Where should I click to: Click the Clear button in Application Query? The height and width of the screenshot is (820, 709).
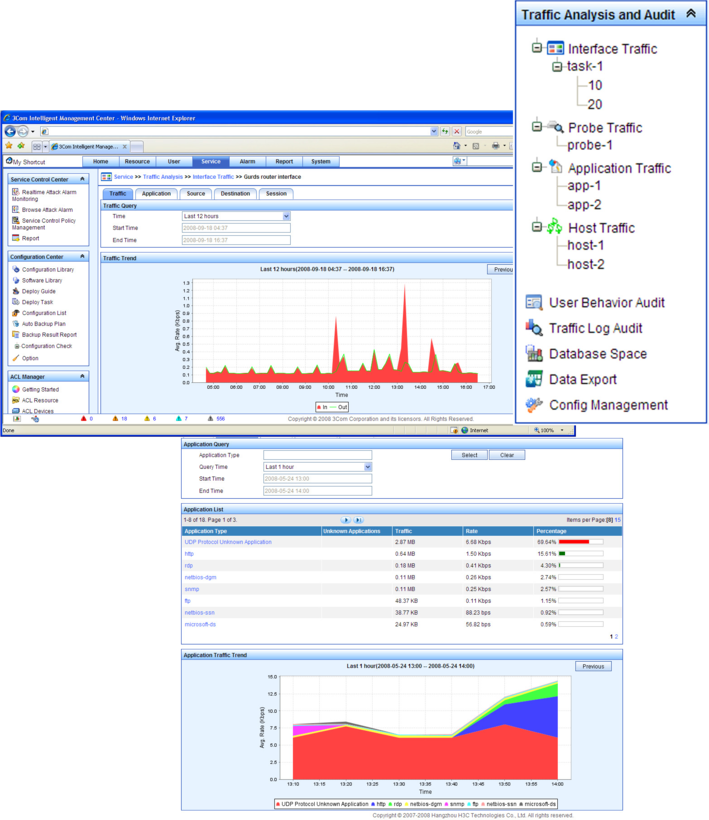507,455
